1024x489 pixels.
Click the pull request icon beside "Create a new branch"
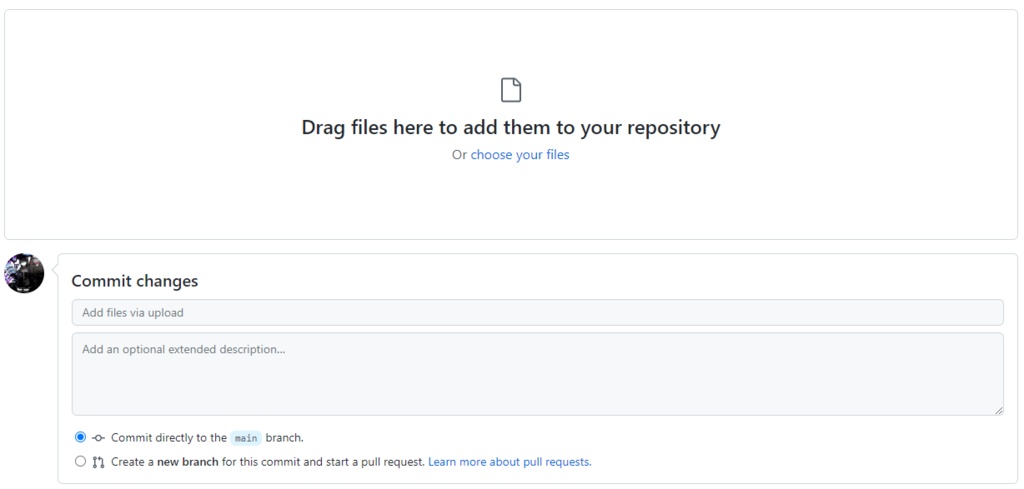(x=98, y=462)
